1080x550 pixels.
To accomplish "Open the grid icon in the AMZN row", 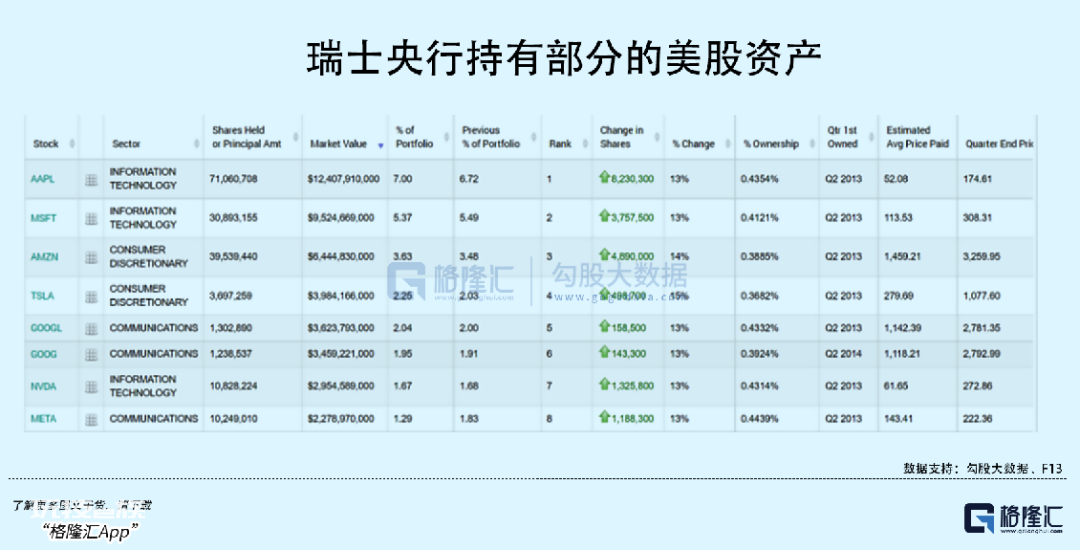I will click(x=91, y=257).
